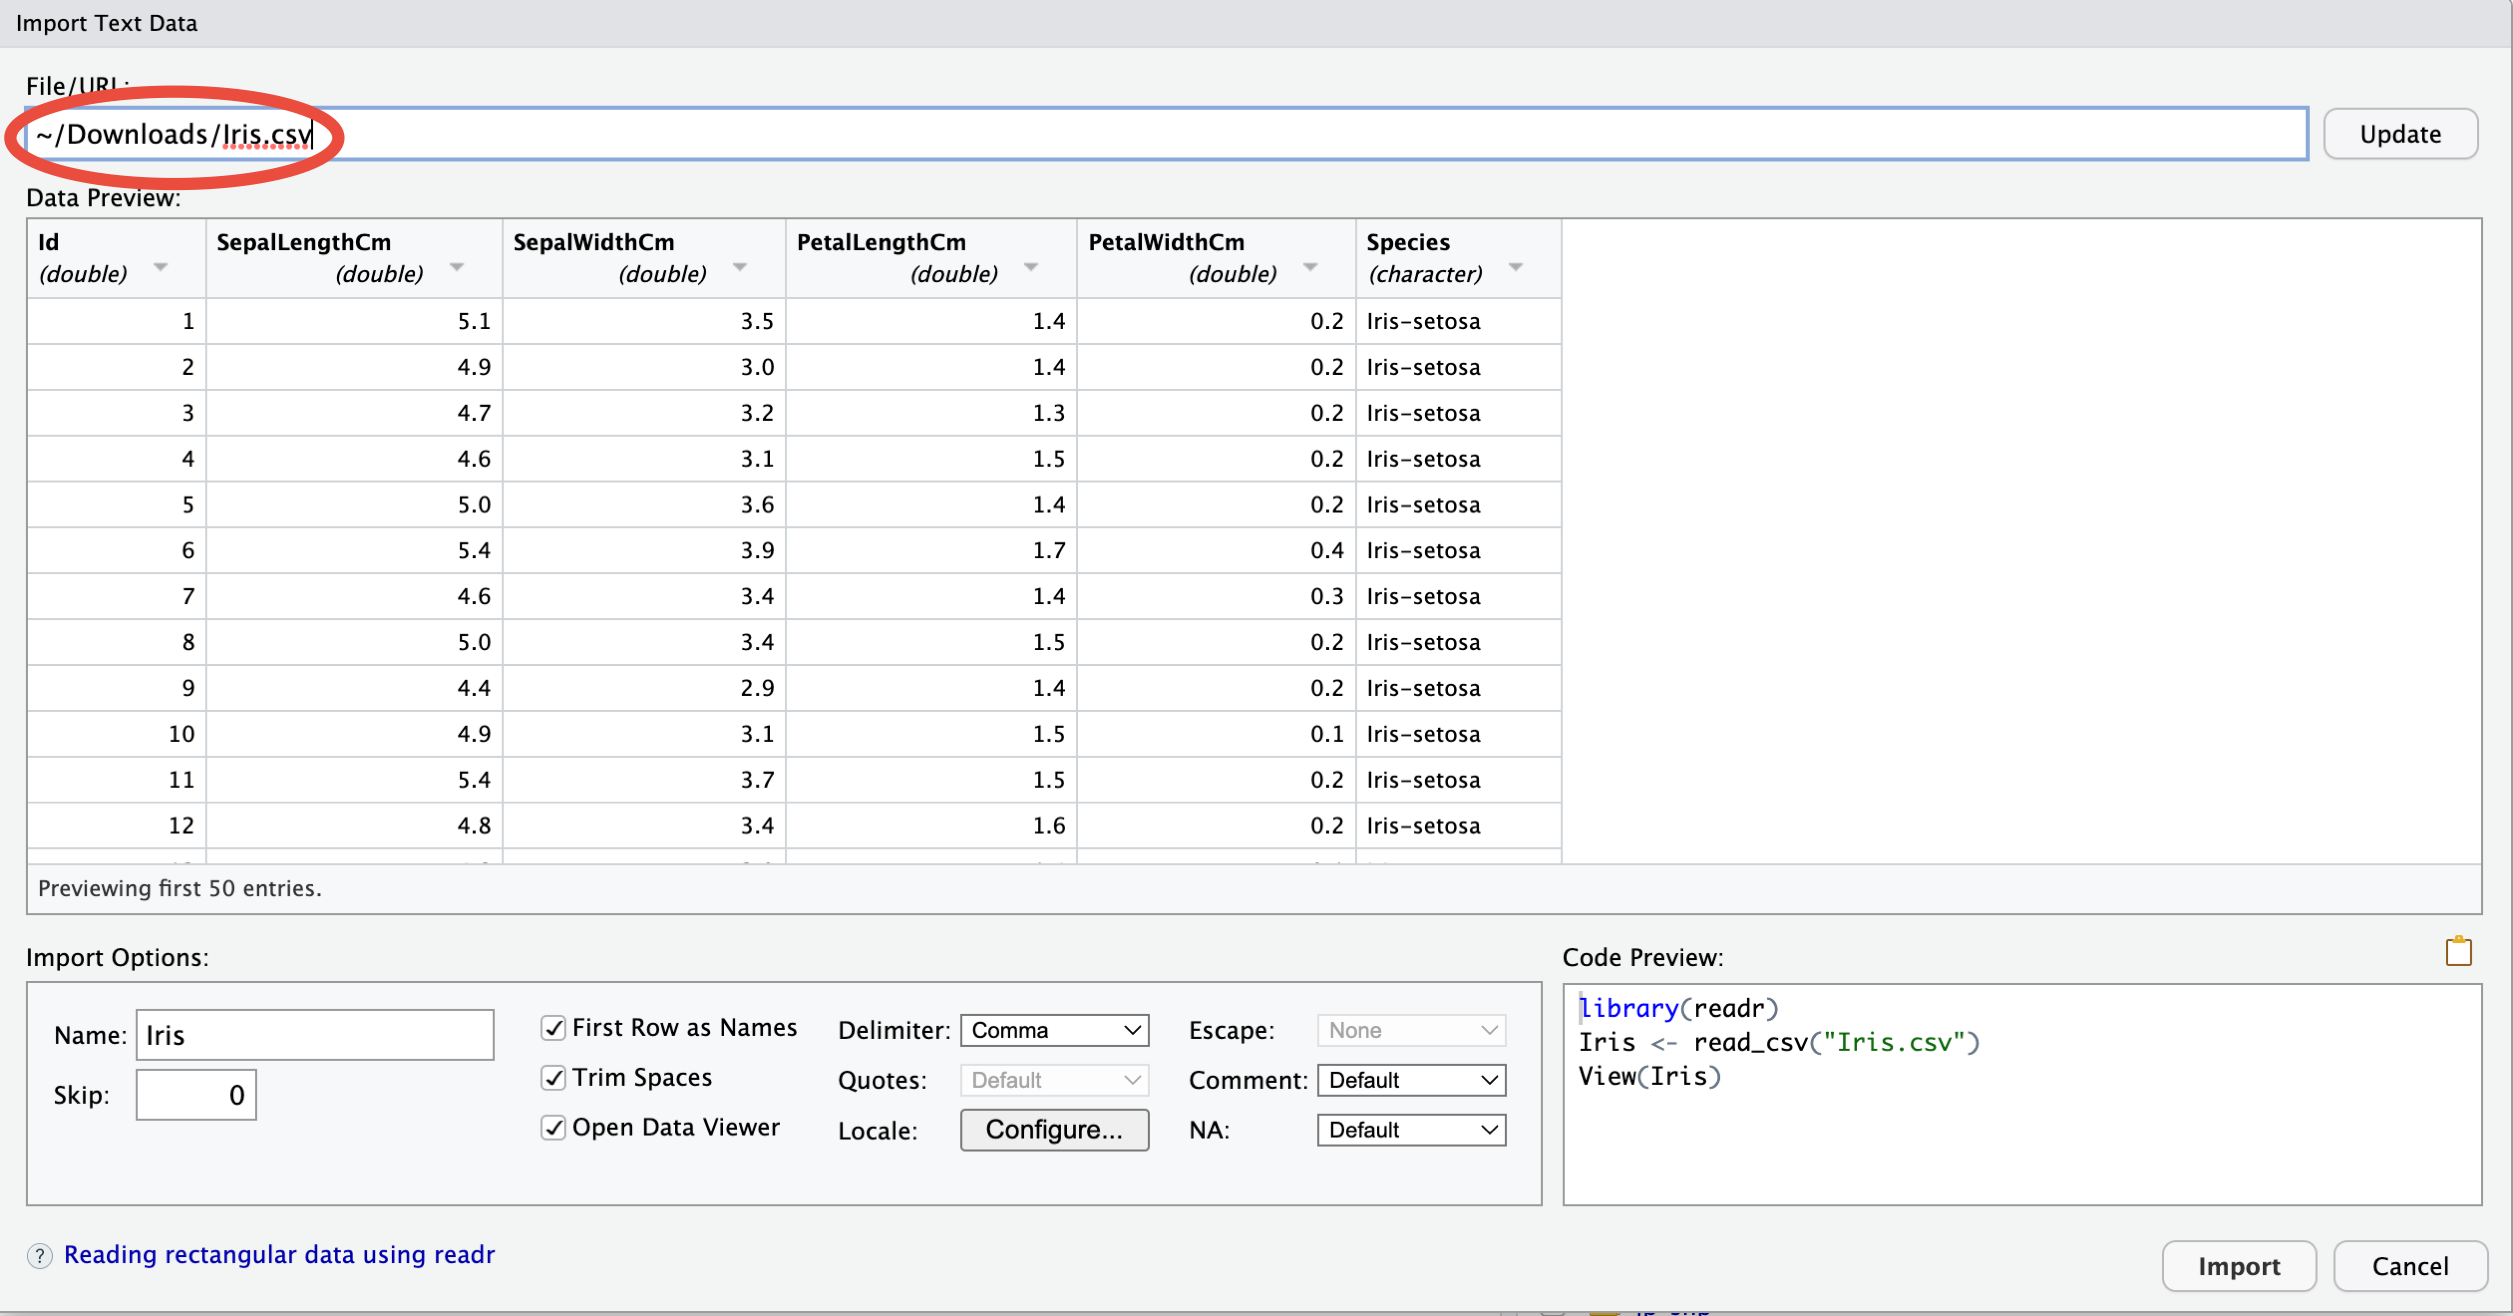The height and width of the screenshot is (1316, 2513).
Task: Click the Id cell 10
Action: point(117,734)
